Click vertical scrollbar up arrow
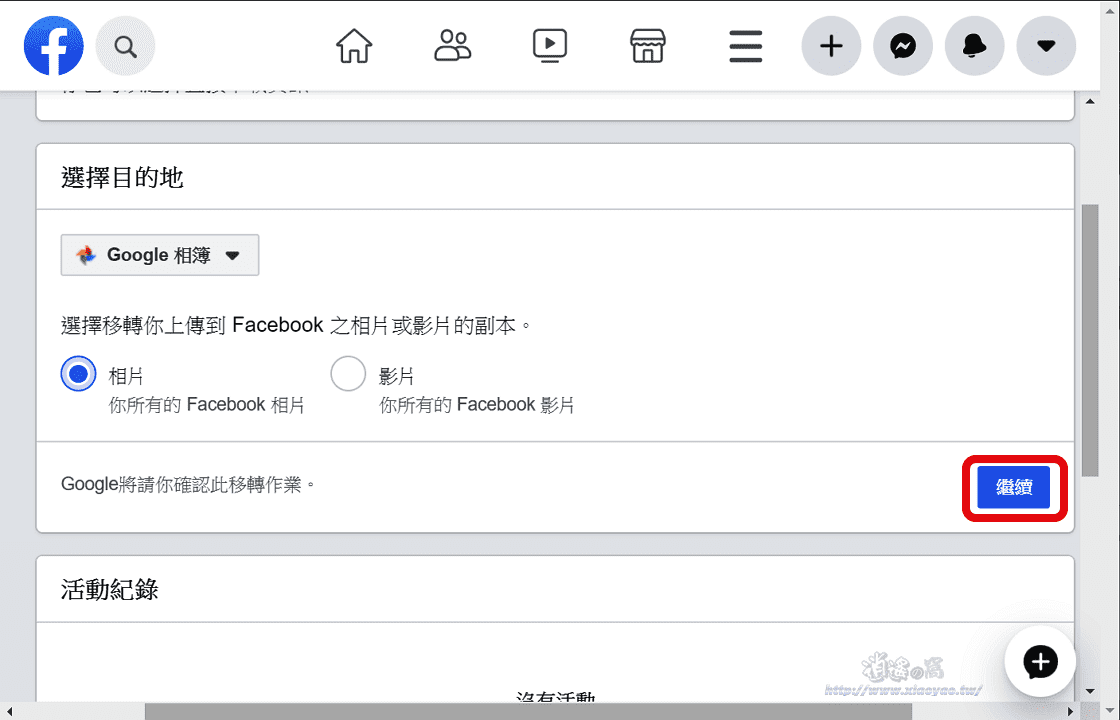Screen dimensions: 1120x720 pos(1090,101)
